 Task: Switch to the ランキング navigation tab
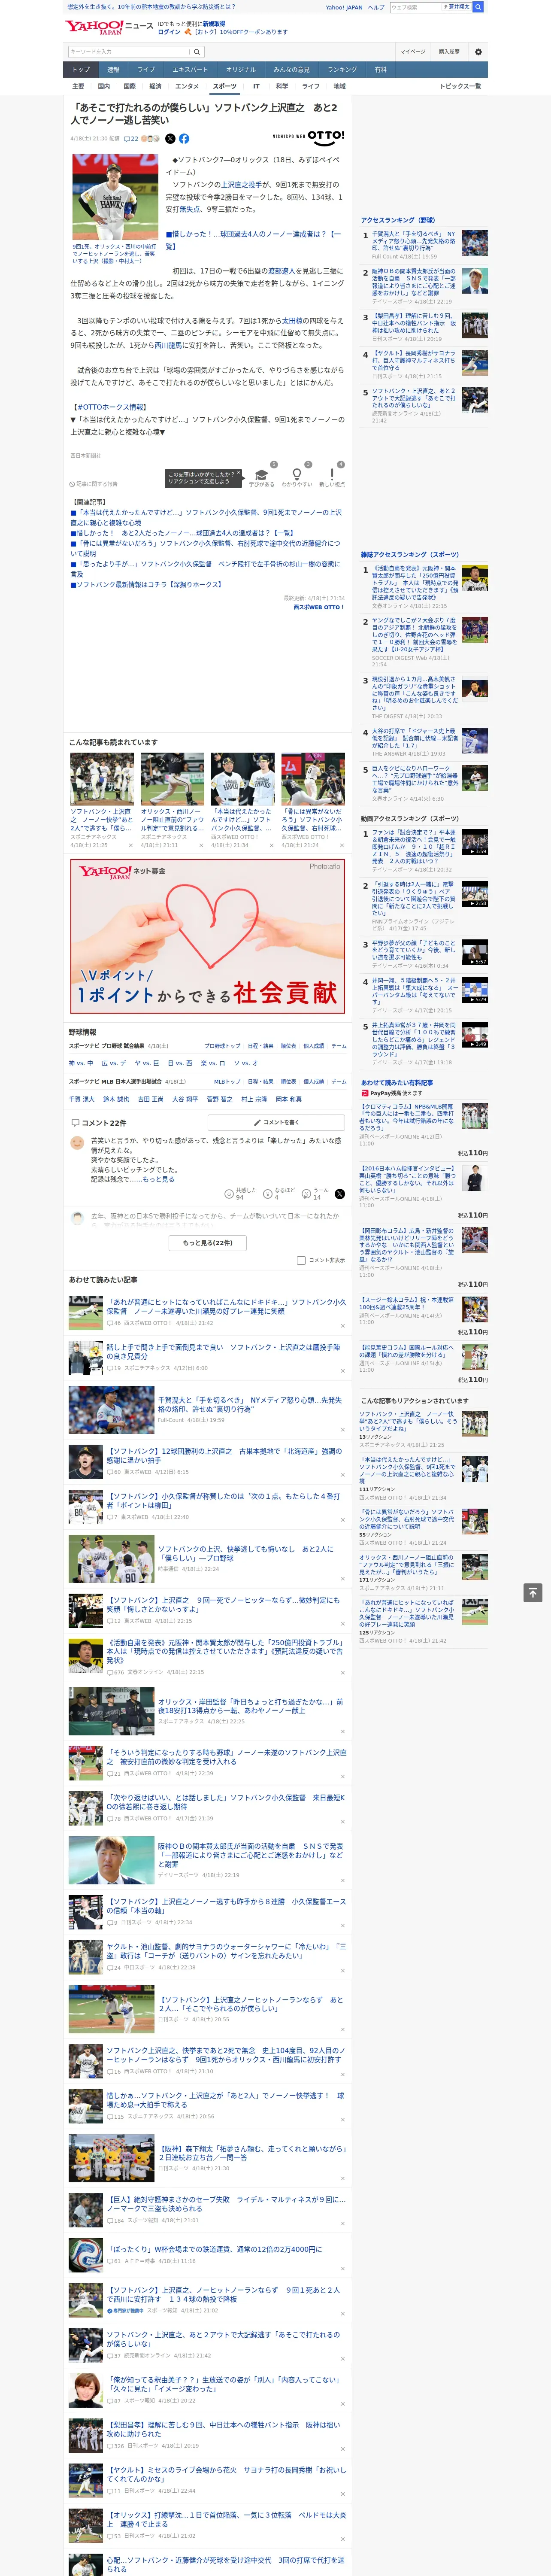point(342,70)
